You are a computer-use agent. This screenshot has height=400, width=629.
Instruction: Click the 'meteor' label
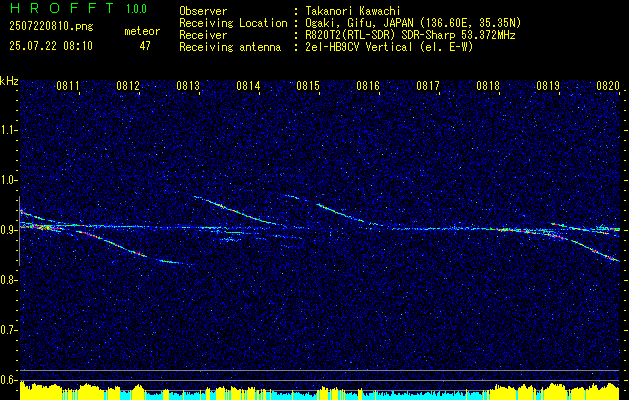[x=142, y=31]
